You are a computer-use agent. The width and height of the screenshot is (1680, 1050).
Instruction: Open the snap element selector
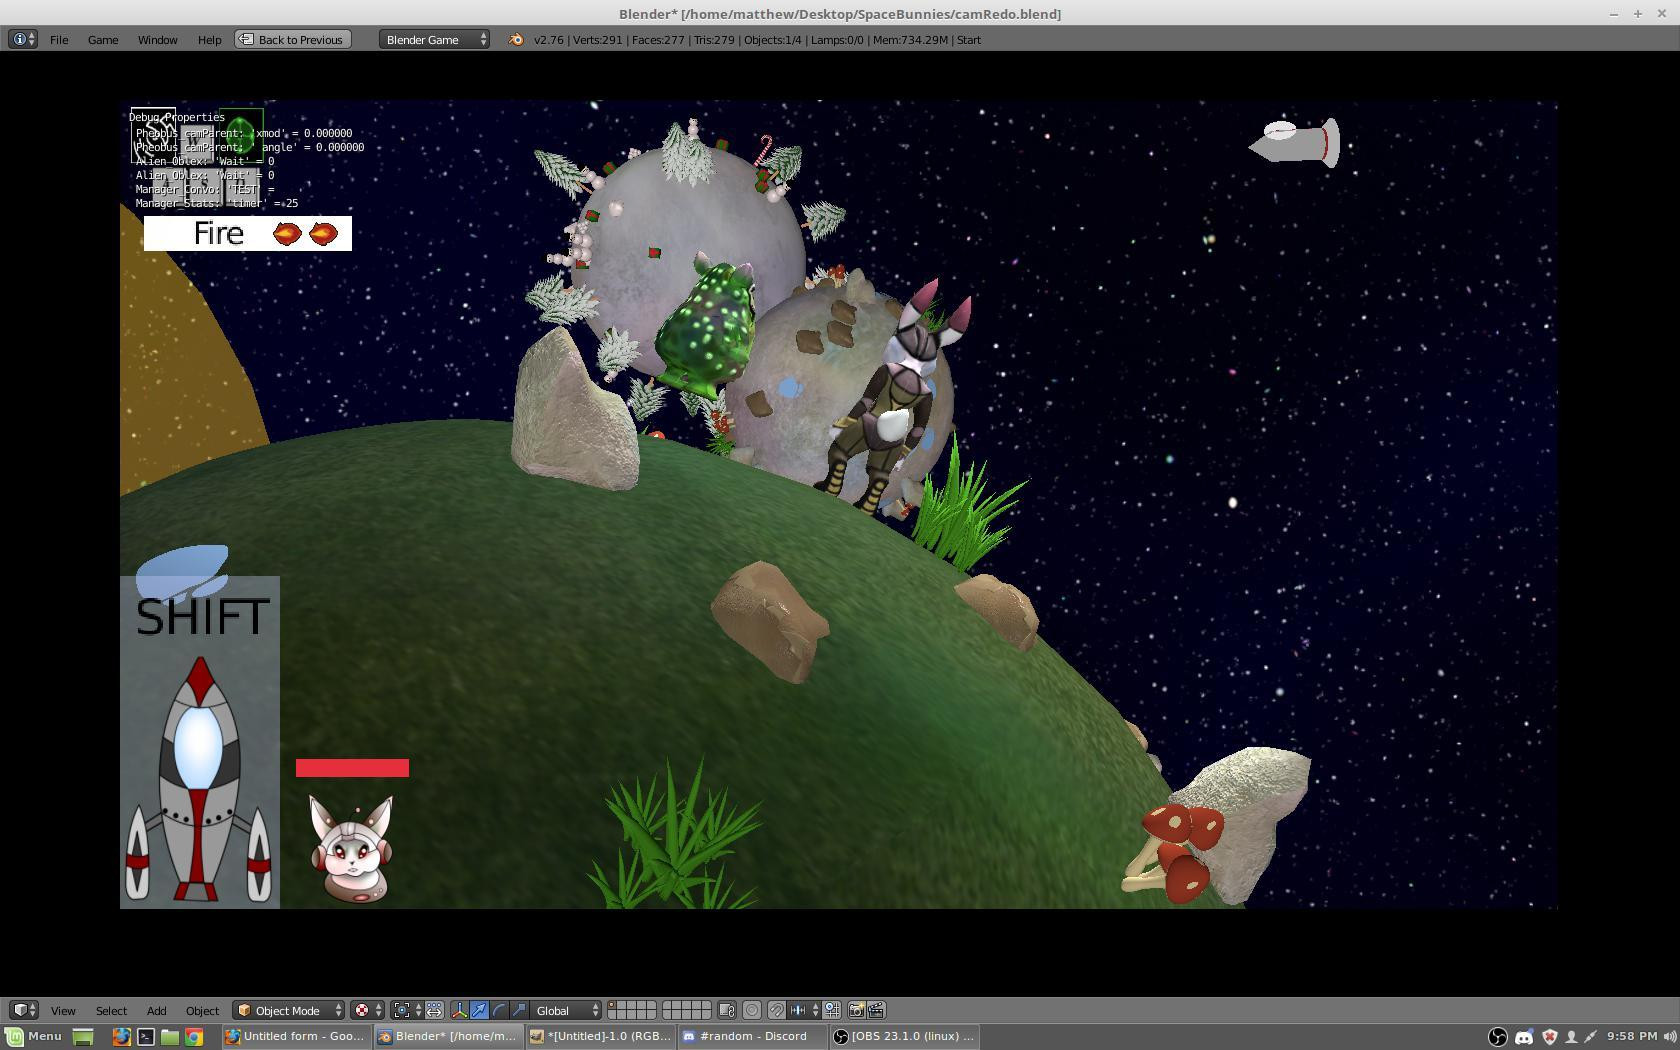803,1010
